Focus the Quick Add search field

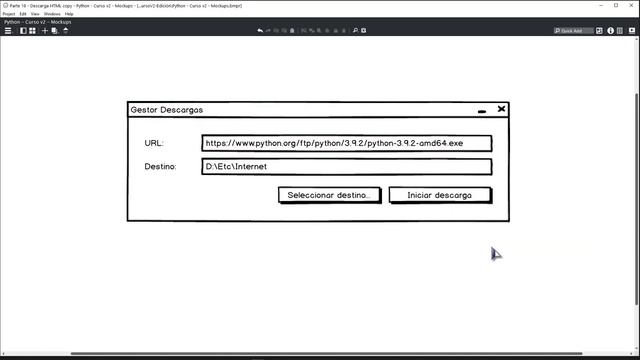click(573, 31)
